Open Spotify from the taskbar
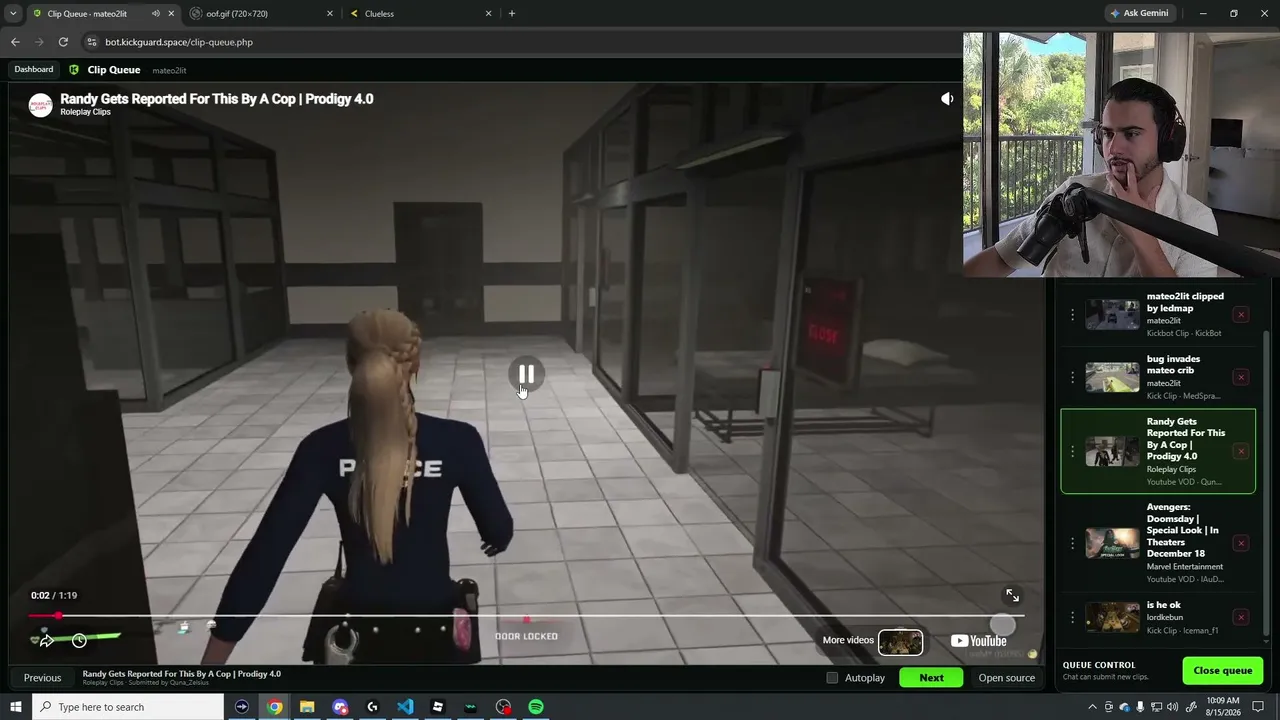1280x720 pixels. [x=536, y=707]
